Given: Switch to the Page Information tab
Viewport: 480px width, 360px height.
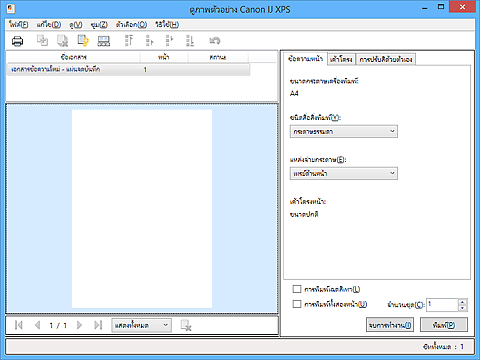Looking at the screenshot, I should coord(305,59).
